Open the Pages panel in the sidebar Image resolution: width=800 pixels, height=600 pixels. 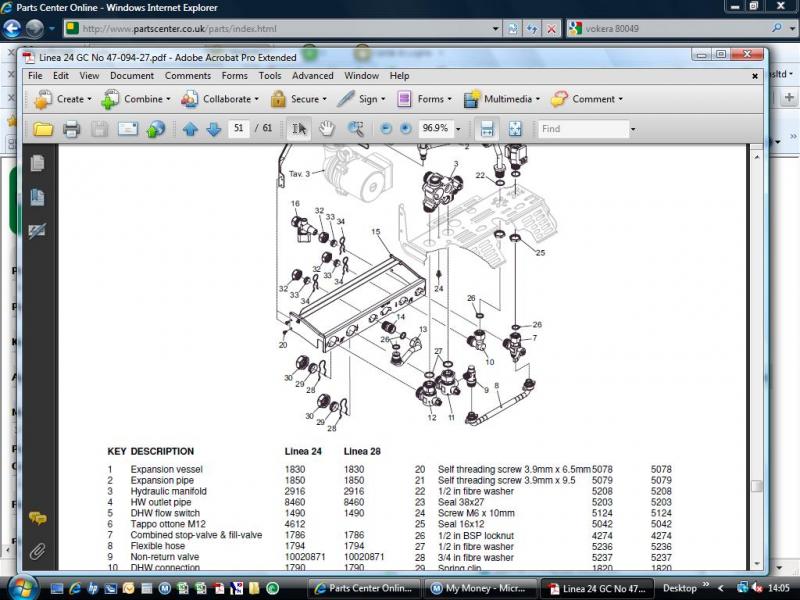pos(37,163)
